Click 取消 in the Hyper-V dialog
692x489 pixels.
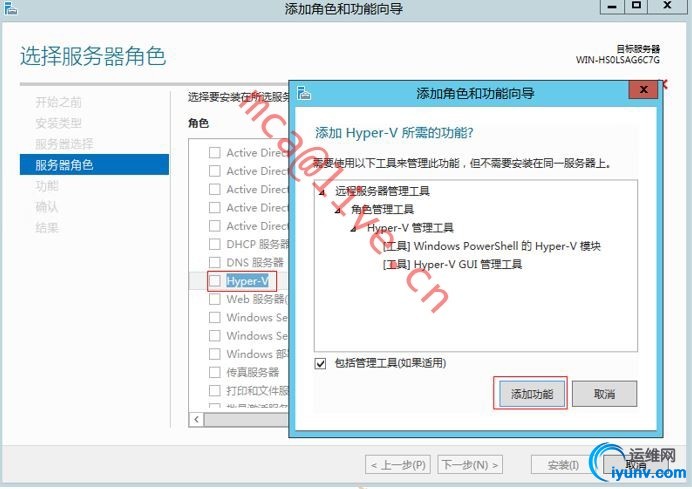(604, 394)
